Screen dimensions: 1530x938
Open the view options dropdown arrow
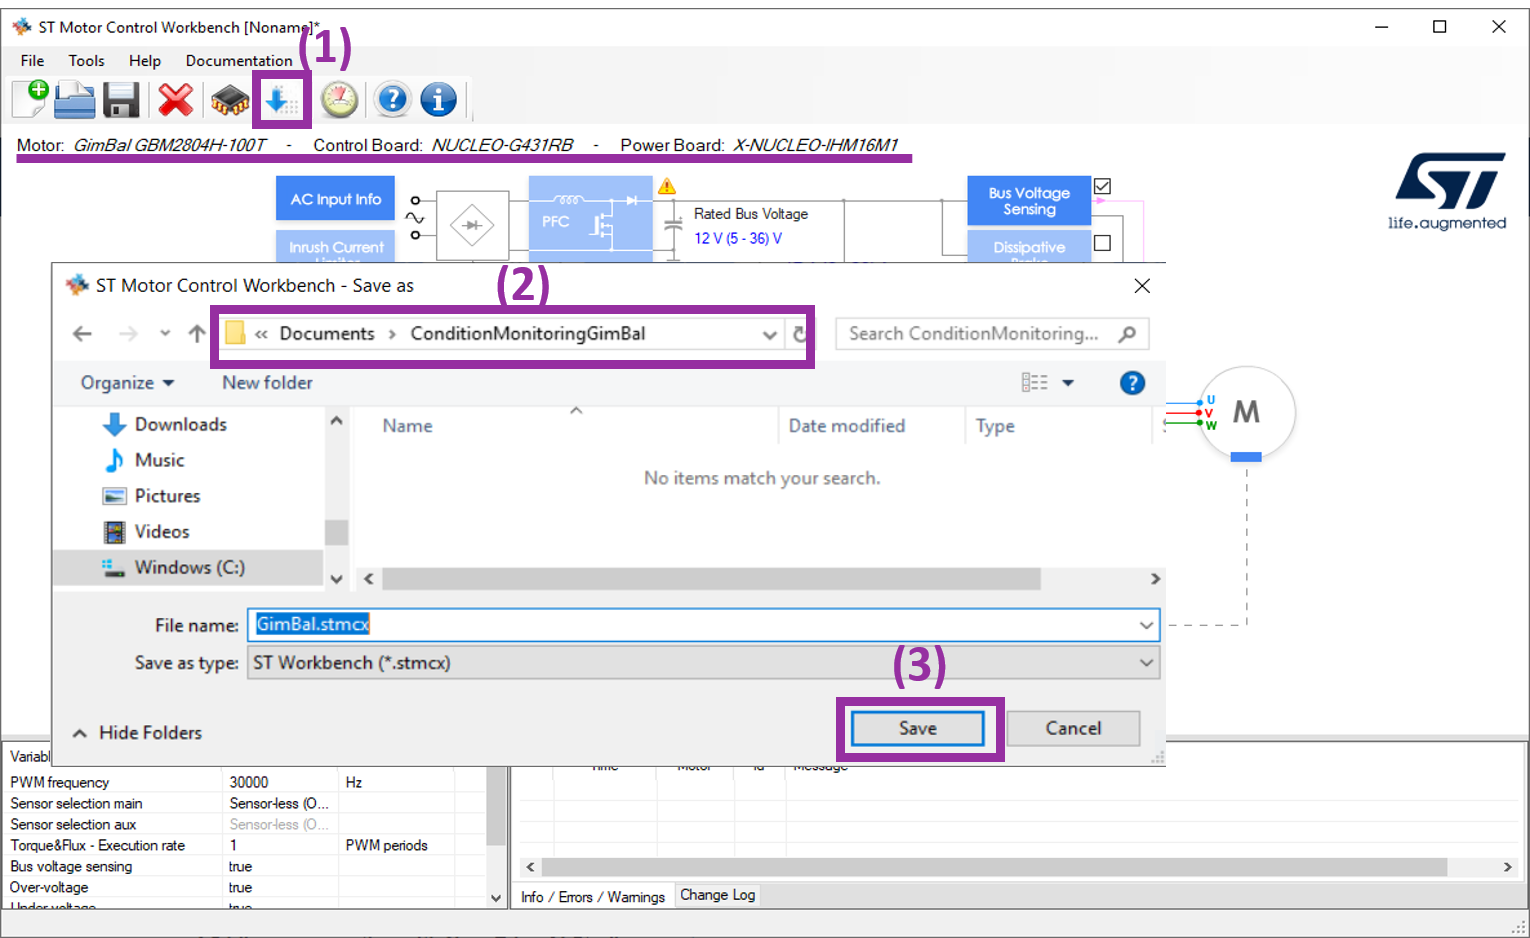pos(1068,383)
